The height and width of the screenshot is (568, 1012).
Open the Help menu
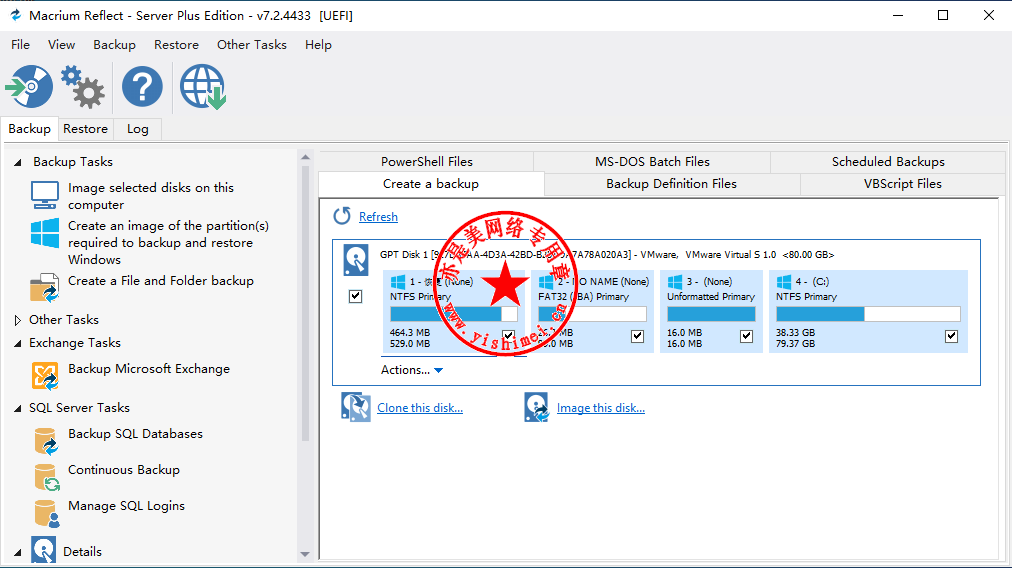tap(318, 45)
